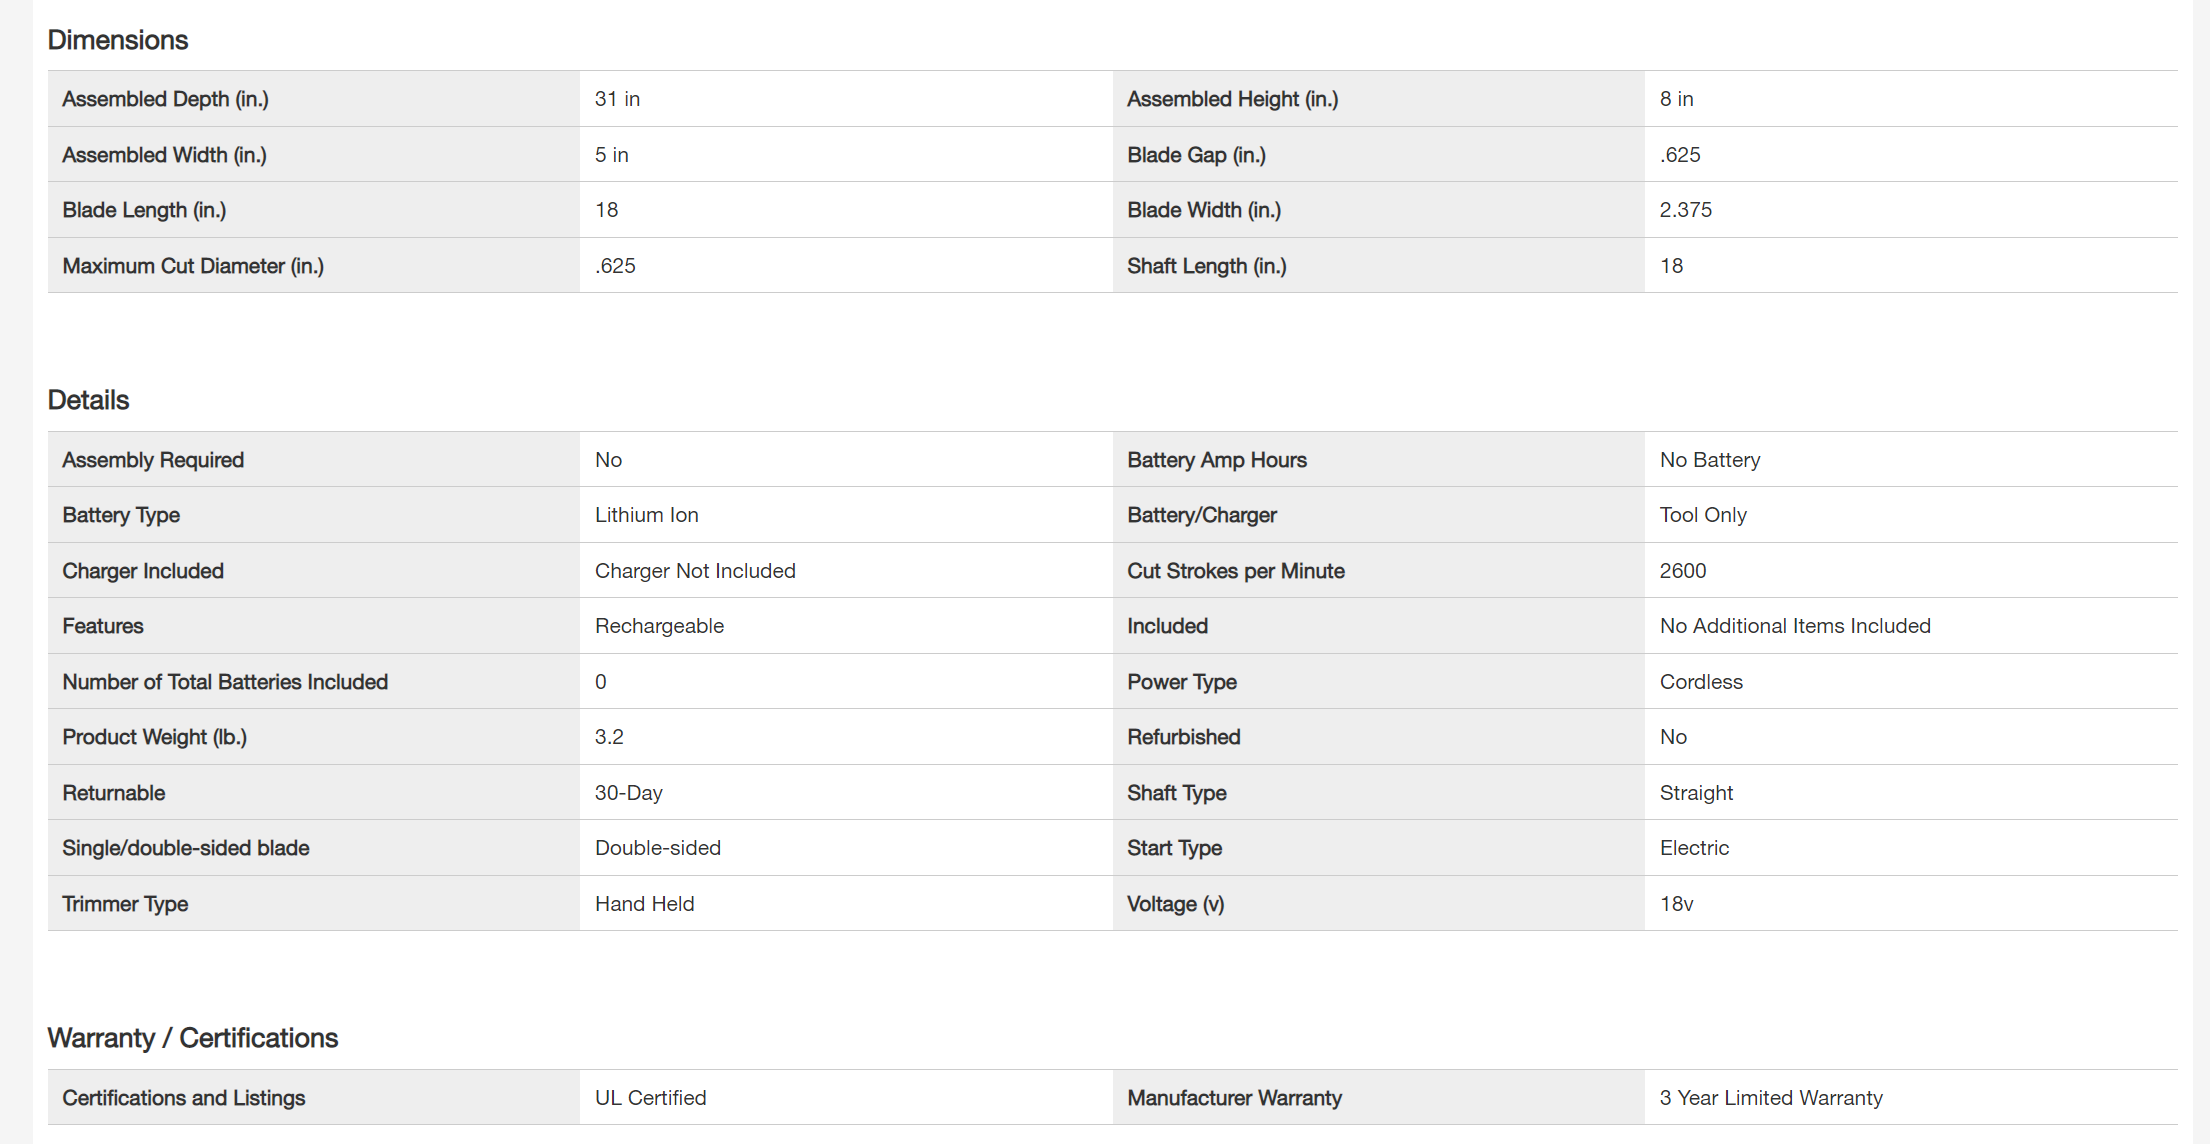Select the No Additional Items Included text
The image size is (2210, 1144).
pyautogui.click(x=1795, y=626)
